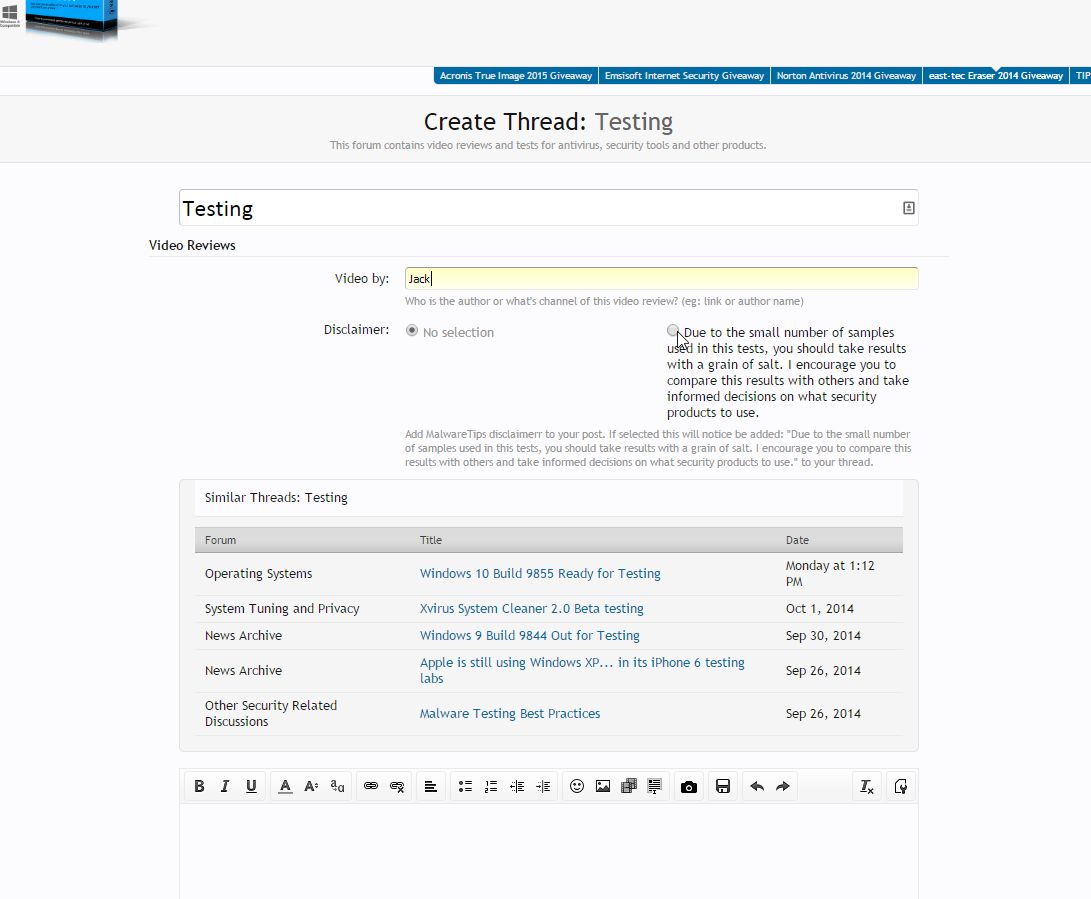Viewport: 1091px width, 899px height.
Task: Remove formatting with the Tx icon
Action: [x=867, y=786]
